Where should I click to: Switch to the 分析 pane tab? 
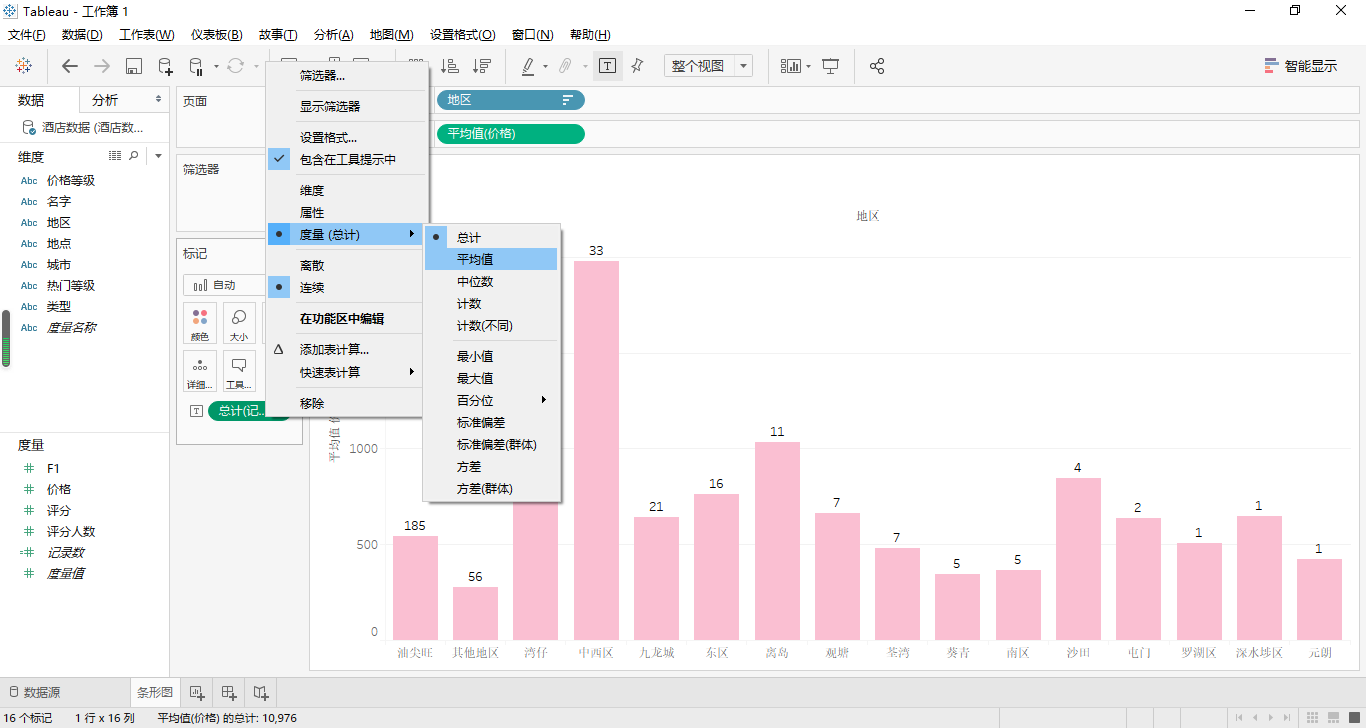105,99
